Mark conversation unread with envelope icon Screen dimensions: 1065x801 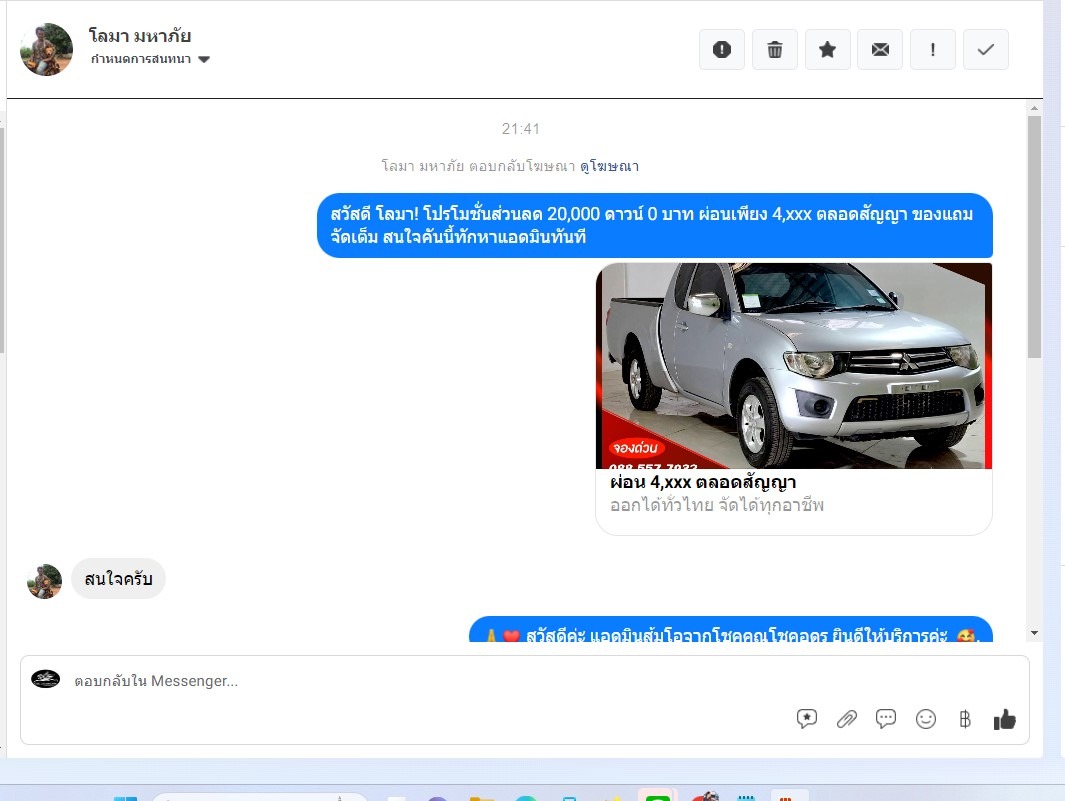(x=880, y=49)
